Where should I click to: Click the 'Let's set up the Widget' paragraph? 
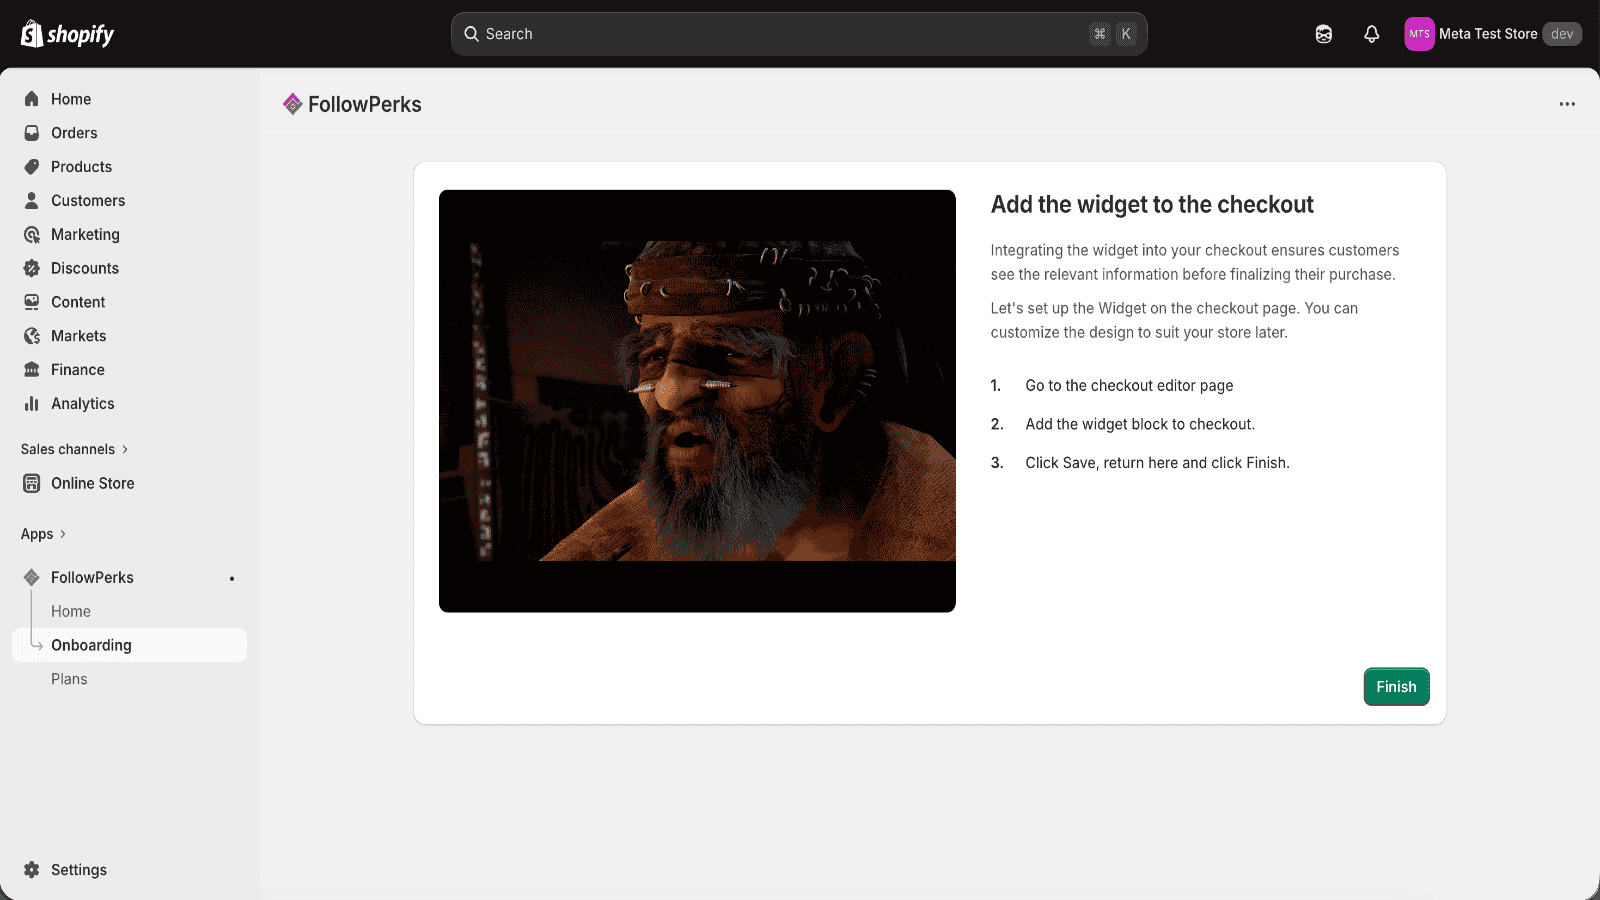[1174, 320]
